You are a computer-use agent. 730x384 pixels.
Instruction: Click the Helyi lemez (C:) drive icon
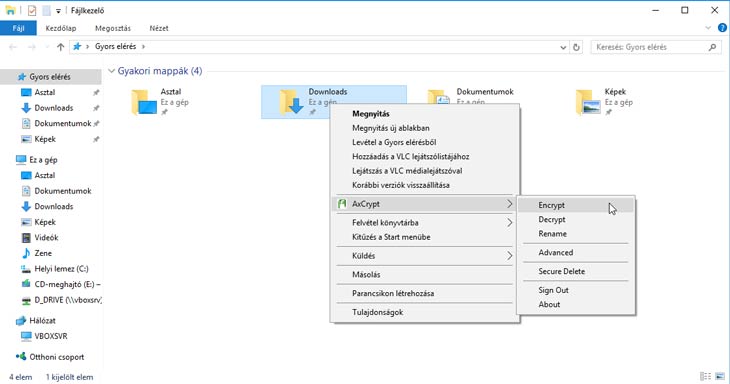coord(26,269)
